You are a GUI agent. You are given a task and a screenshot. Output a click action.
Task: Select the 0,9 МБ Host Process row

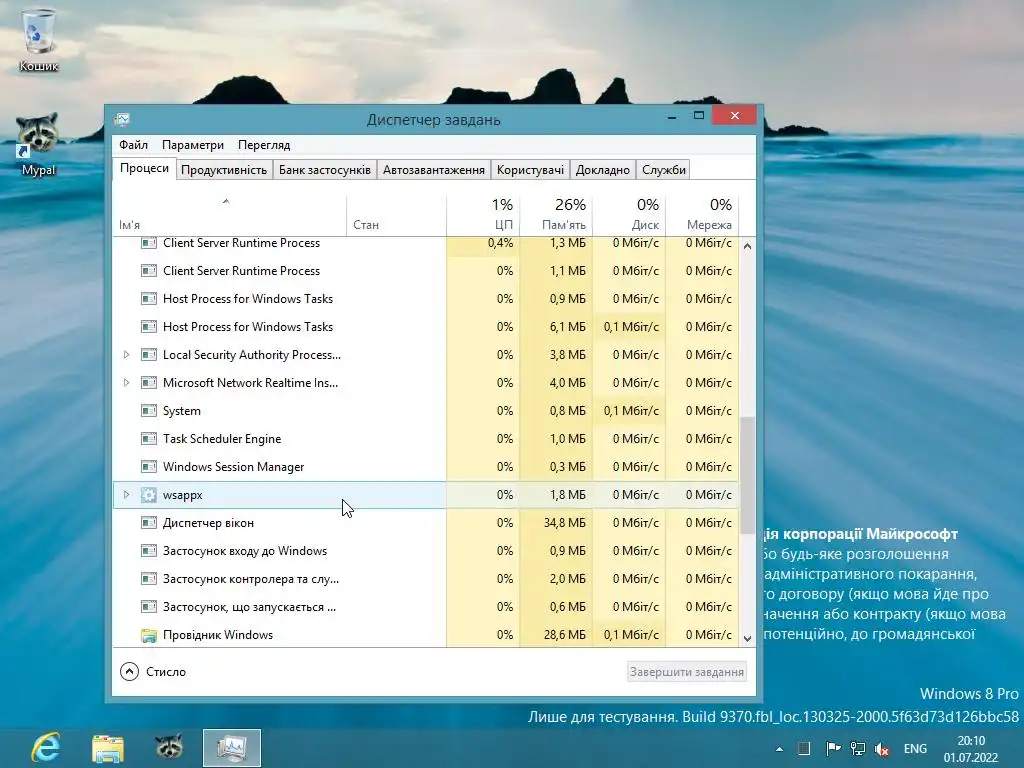426,298
